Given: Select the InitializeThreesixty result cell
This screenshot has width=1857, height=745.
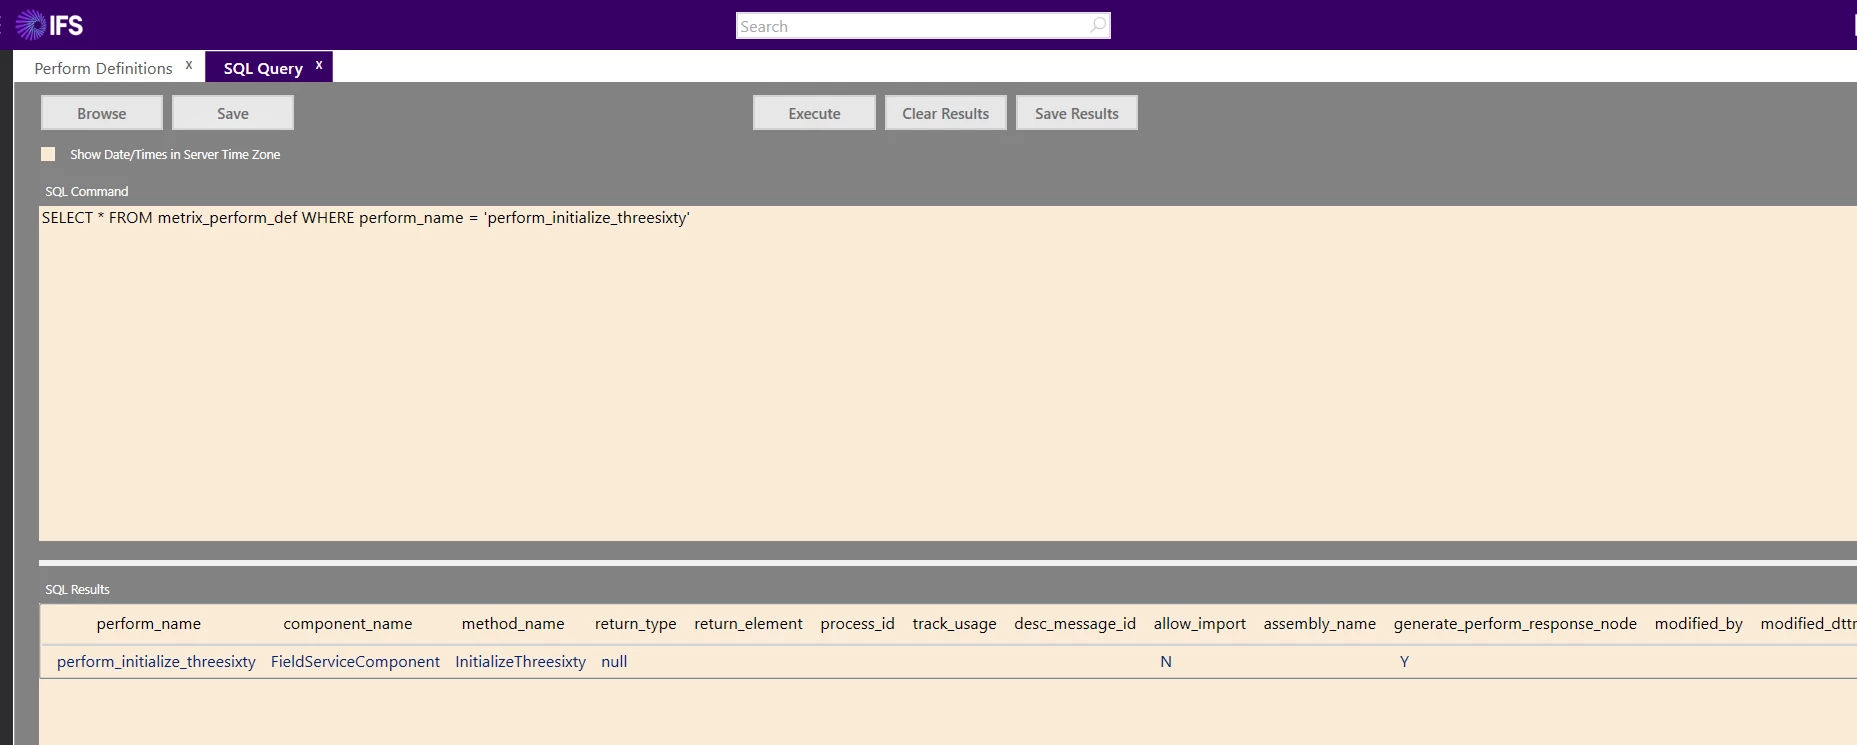Looking at the screenshot, I should tap(520, 662).
